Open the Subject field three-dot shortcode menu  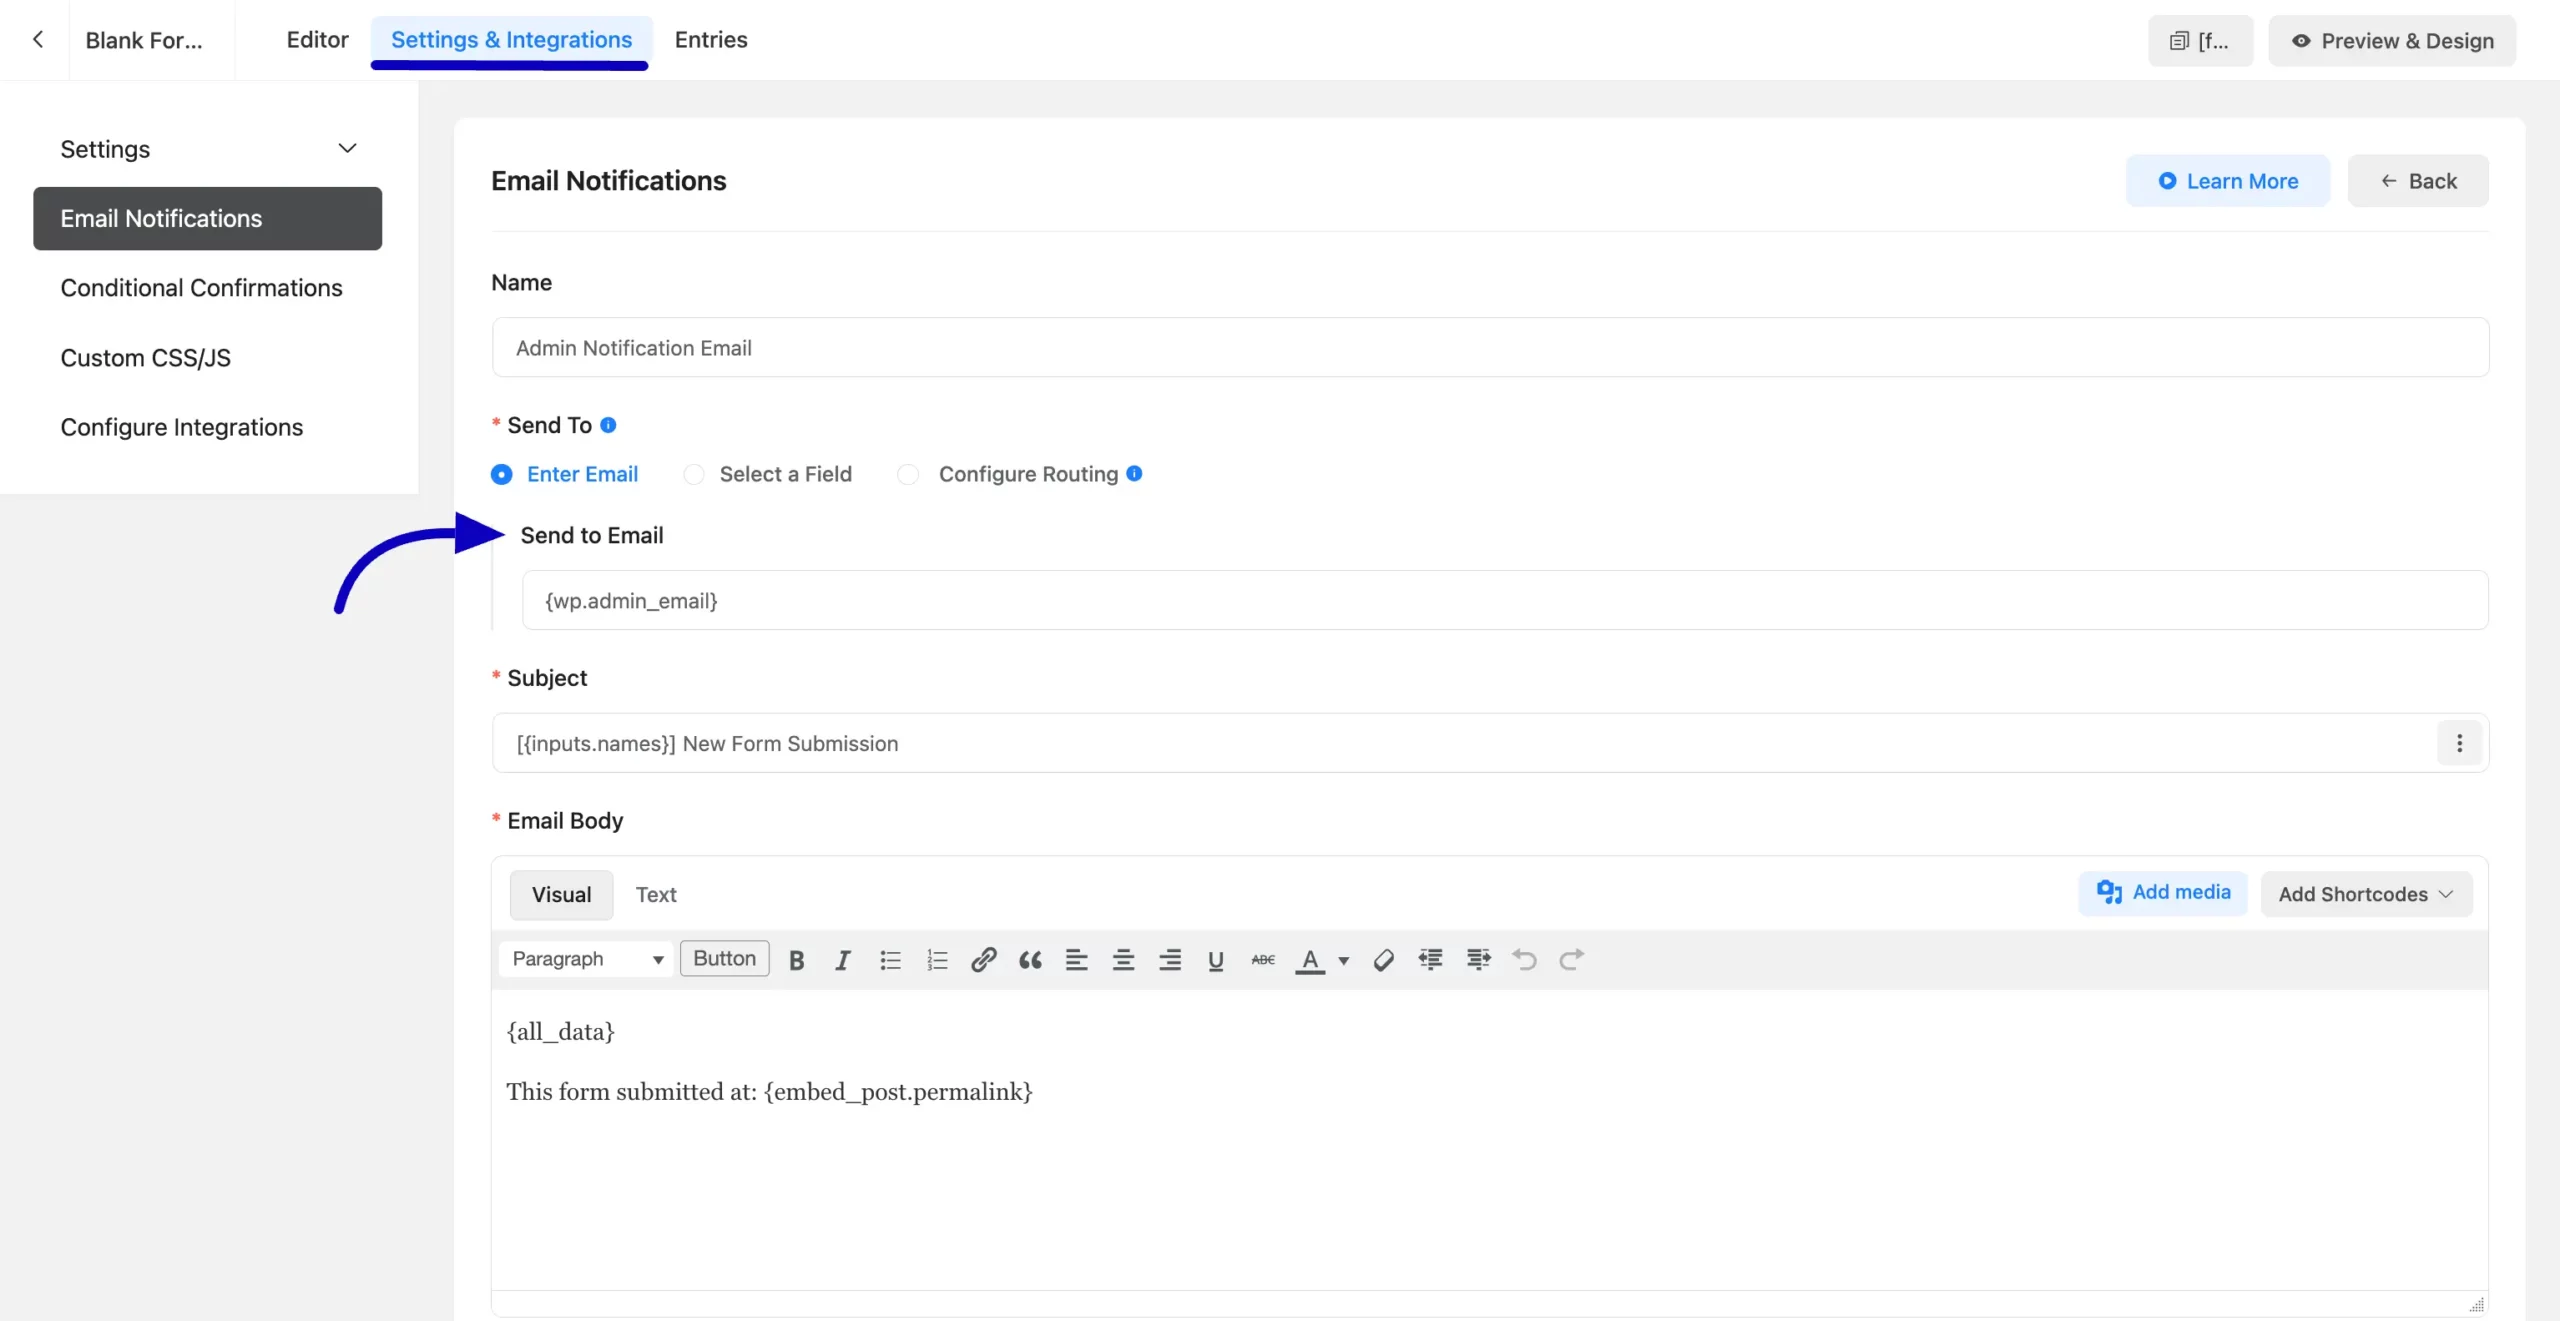point(2459,743)
